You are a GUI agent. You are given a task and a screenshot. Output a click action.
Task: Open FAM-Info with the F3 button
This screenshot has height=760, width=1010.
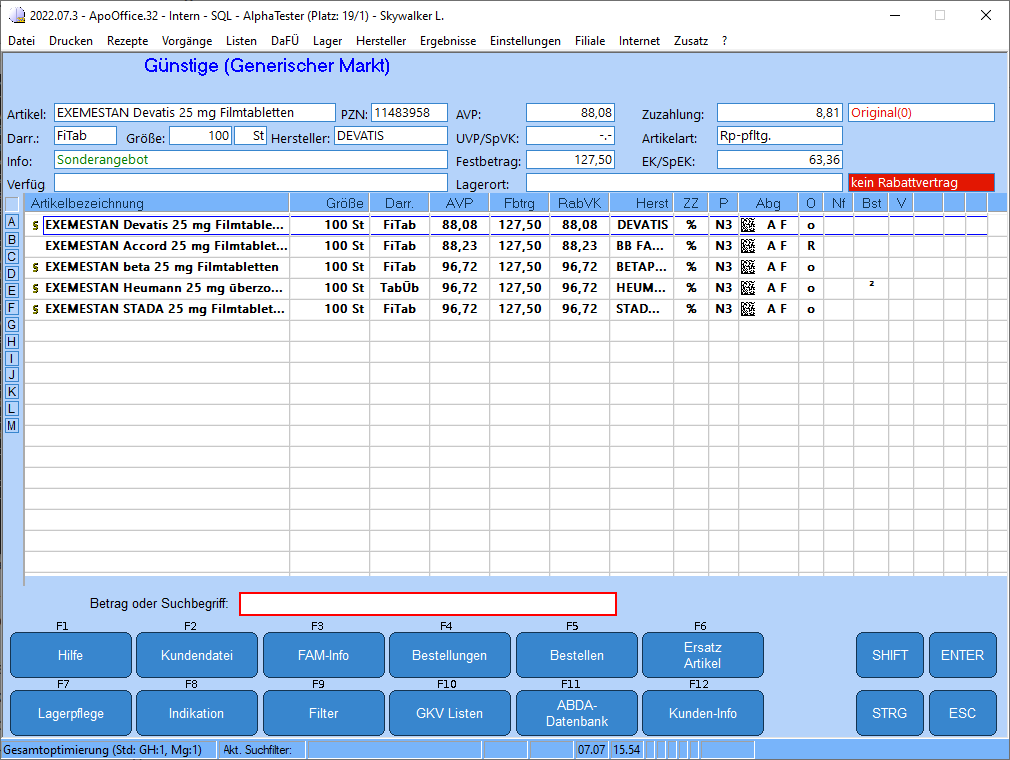click(x=323, y=655)
